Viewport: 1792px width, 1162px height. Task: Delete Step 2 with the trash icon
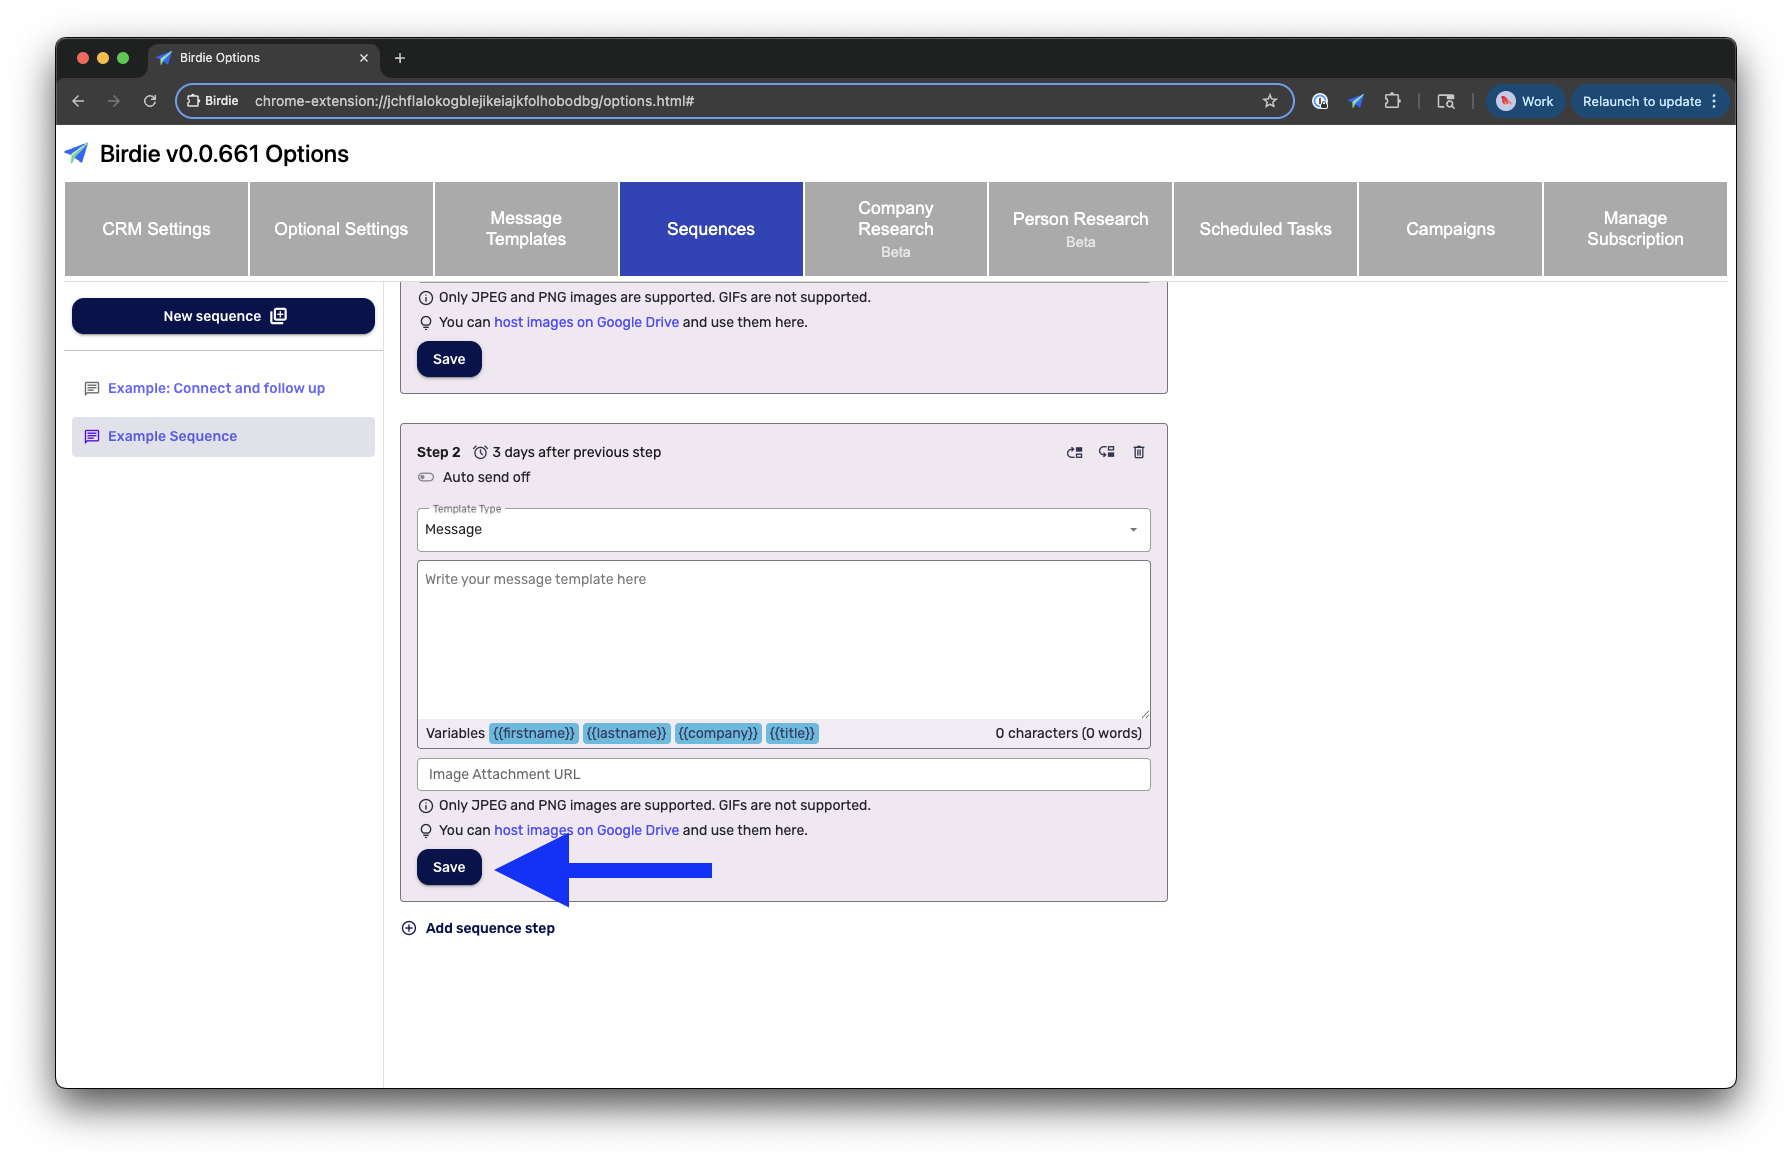1139,452
